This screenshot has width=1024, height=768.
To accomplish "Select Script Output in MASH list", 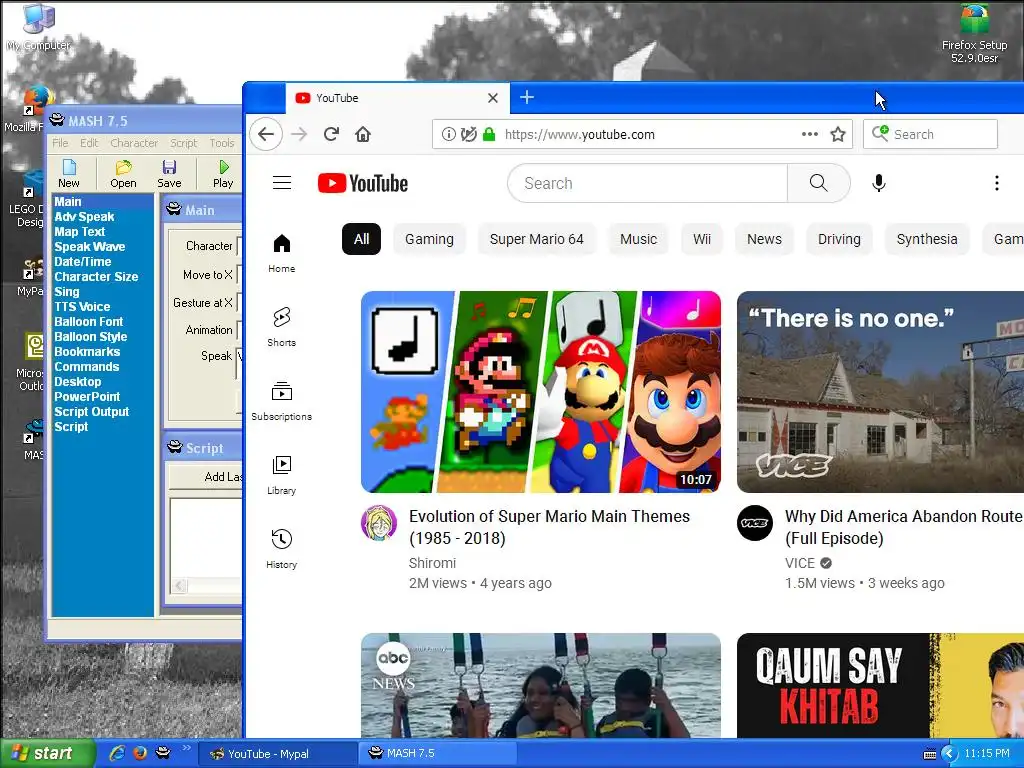I will pos(91,412).
